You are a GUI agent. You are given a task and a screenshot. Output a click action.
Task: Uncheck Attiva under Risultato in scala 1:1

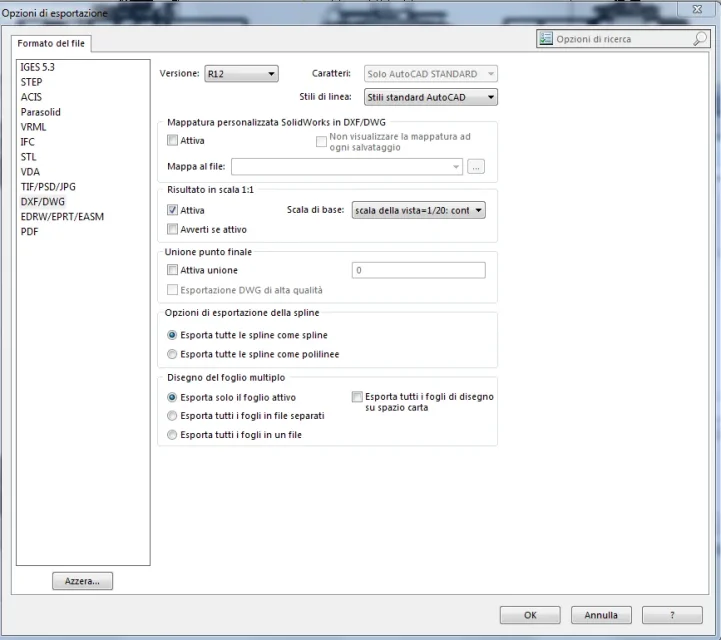[x=173, y=211]
